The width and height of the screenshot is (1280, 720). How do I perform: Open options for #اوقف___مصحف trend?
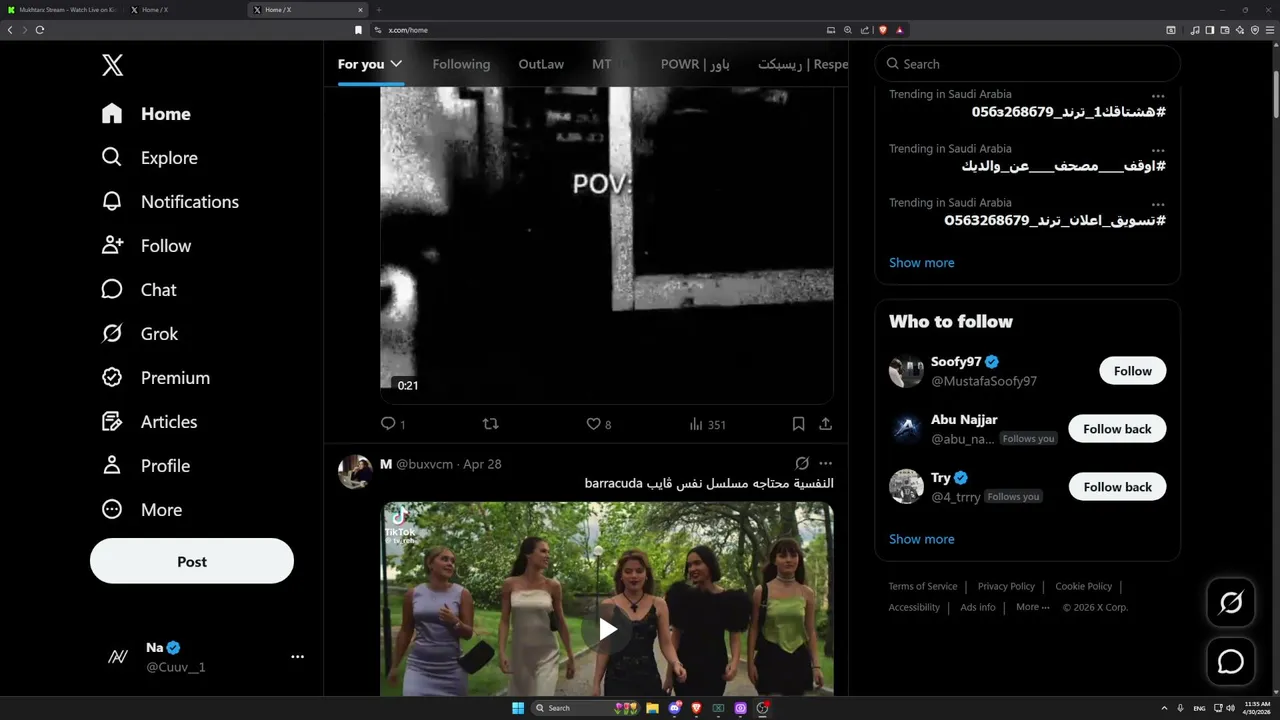(x=1158, y=150)
